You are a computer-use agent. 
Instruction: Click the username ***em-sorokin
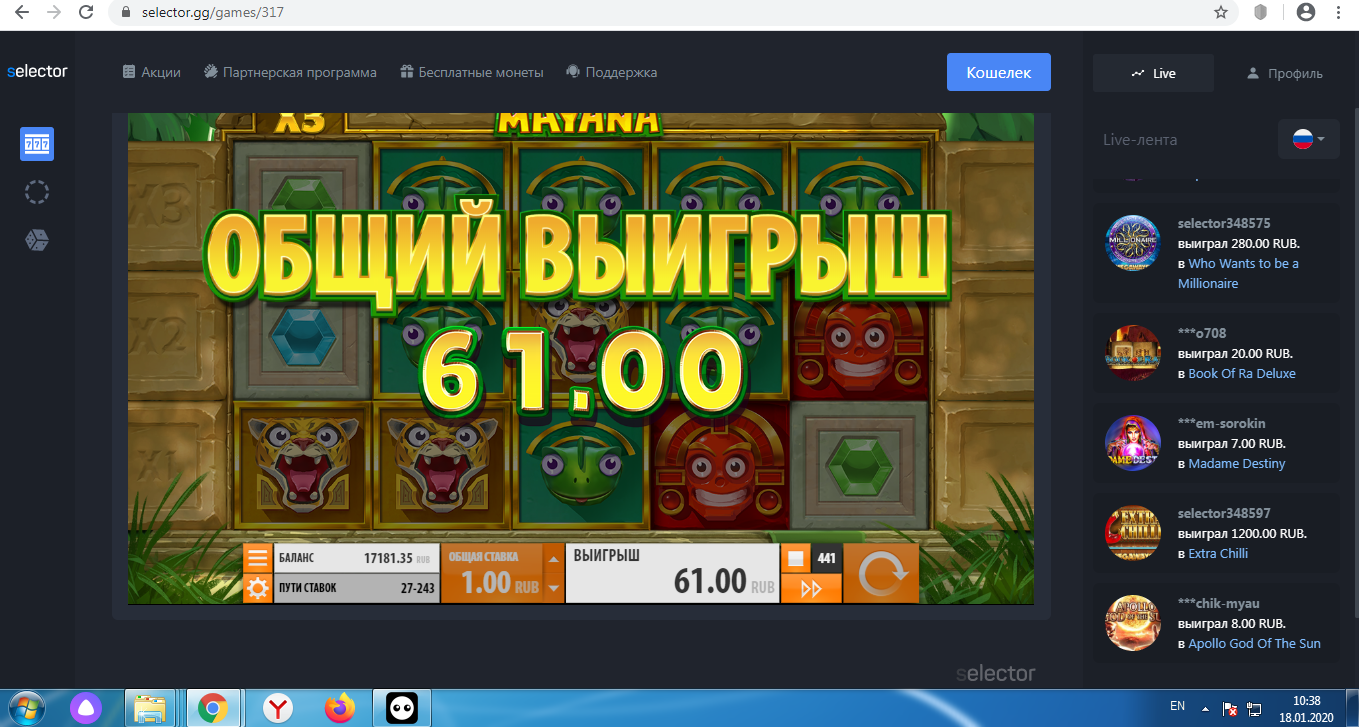coord(1224,423)
